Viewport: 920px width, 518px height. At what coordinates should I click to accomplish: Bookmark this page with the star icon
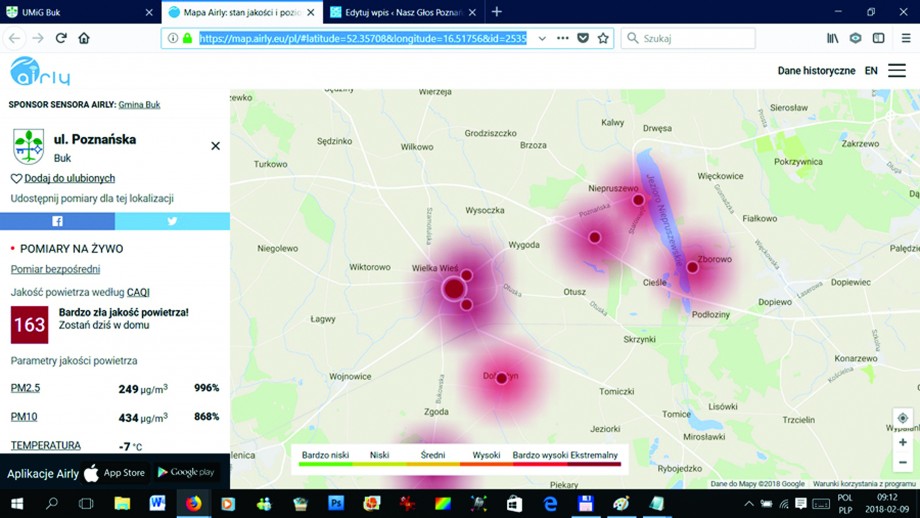603,38
